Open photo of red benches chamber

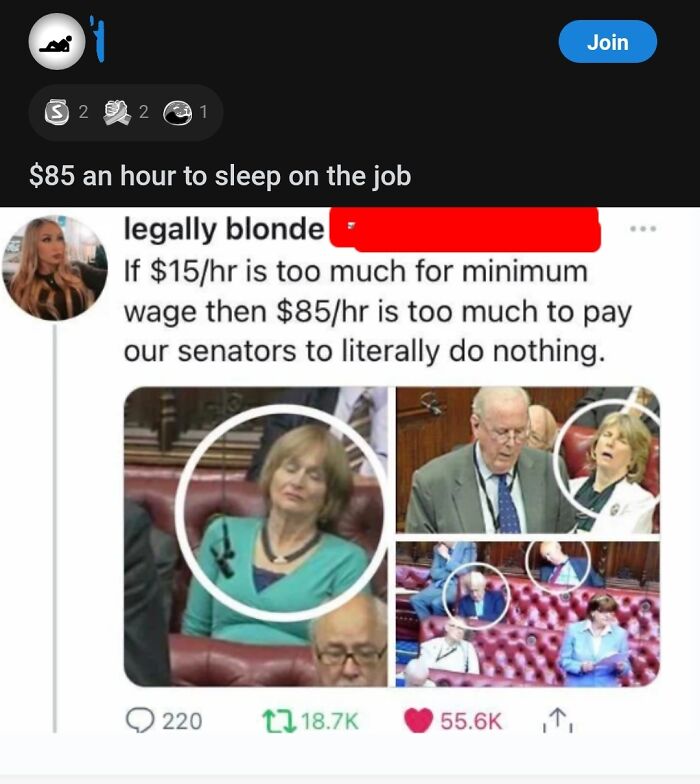tap(528, 614)
